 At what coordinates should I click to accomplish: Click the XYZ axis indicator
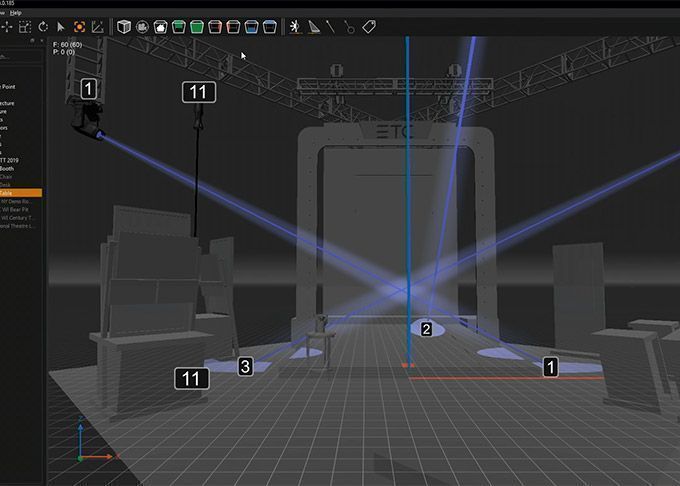pyautogui.click(x=96, y=439)
